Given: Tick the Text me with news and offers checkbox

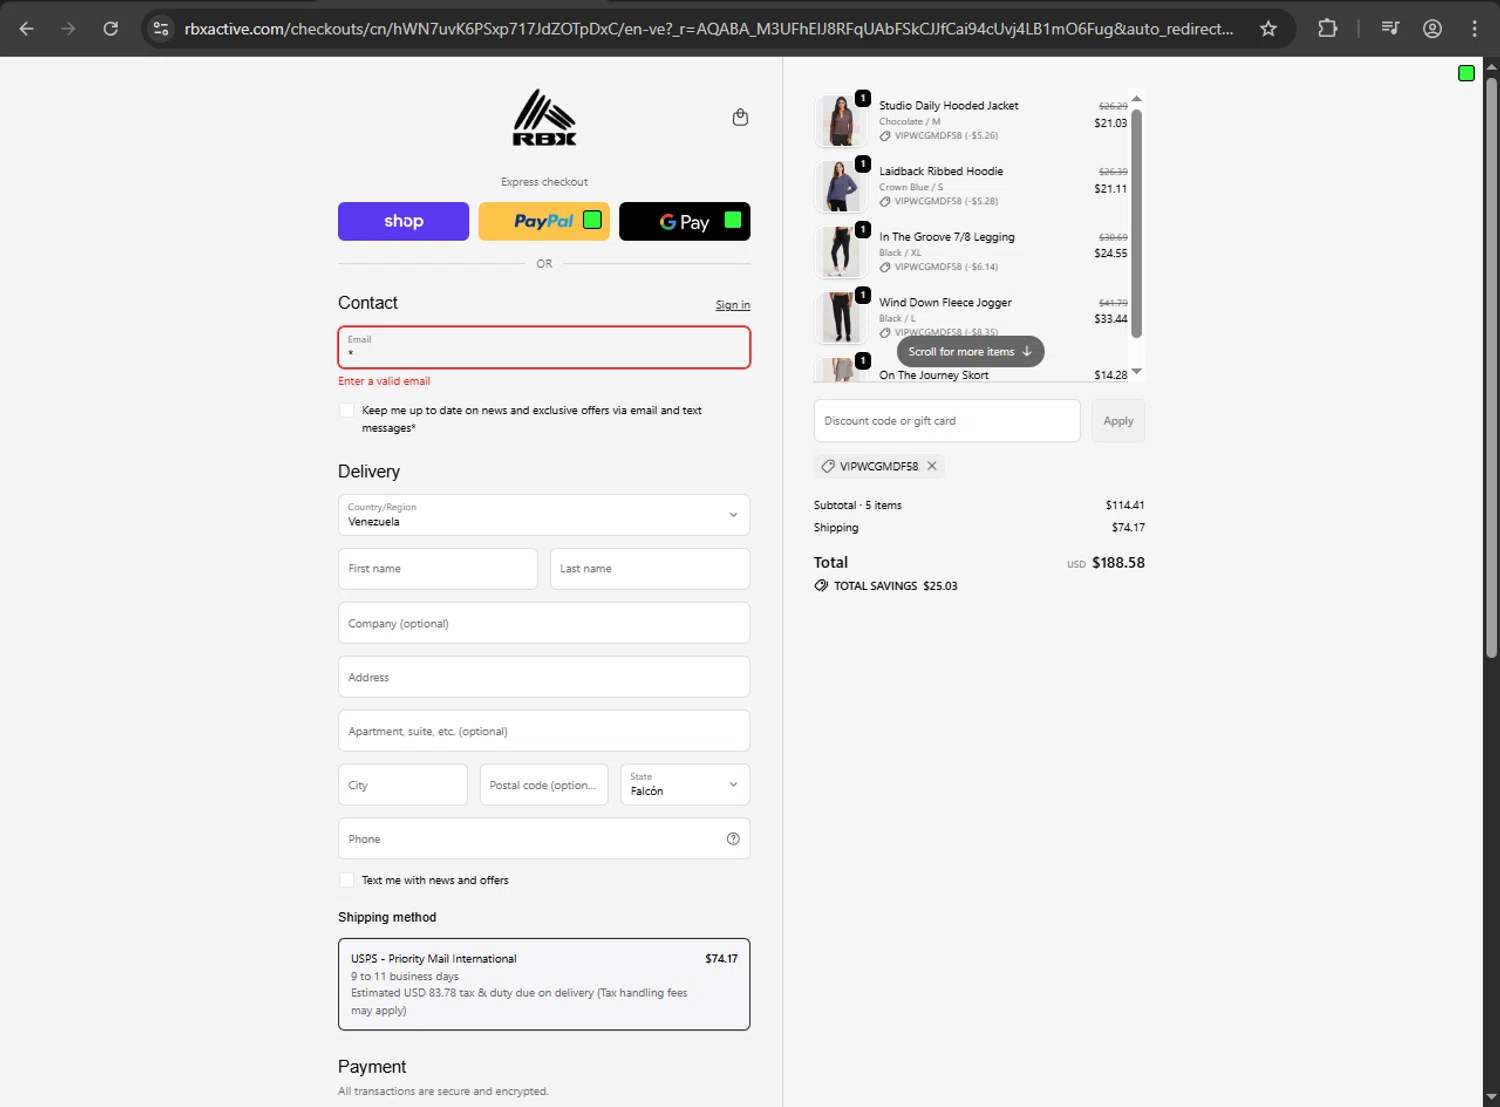Looking at the screenshot, I should click(x=346, y=880).
